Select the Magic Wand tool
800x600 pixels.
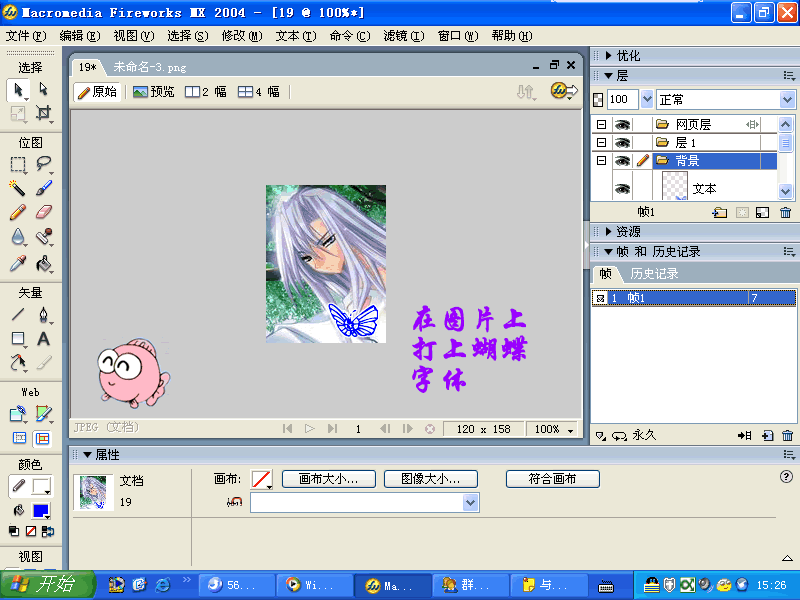pyautogui.click(x=18, y=188)
